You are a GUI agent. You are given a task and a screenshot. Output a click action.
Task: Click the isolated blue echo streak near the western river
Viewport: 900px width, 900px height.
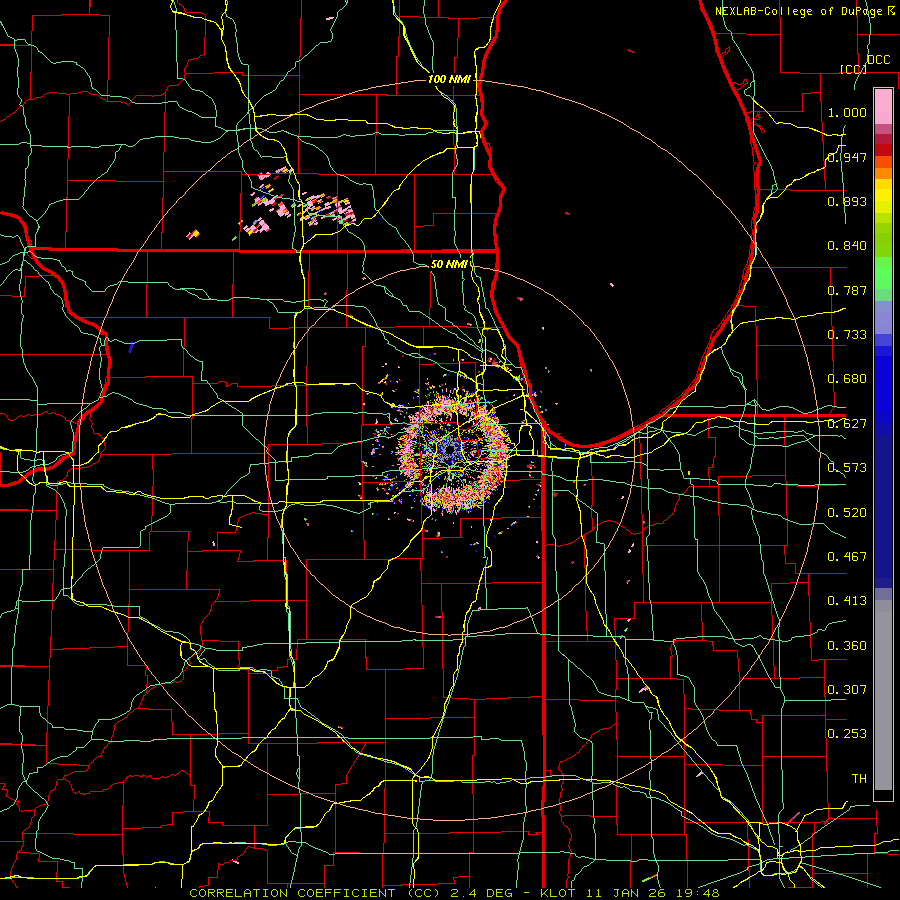[131, 347]
